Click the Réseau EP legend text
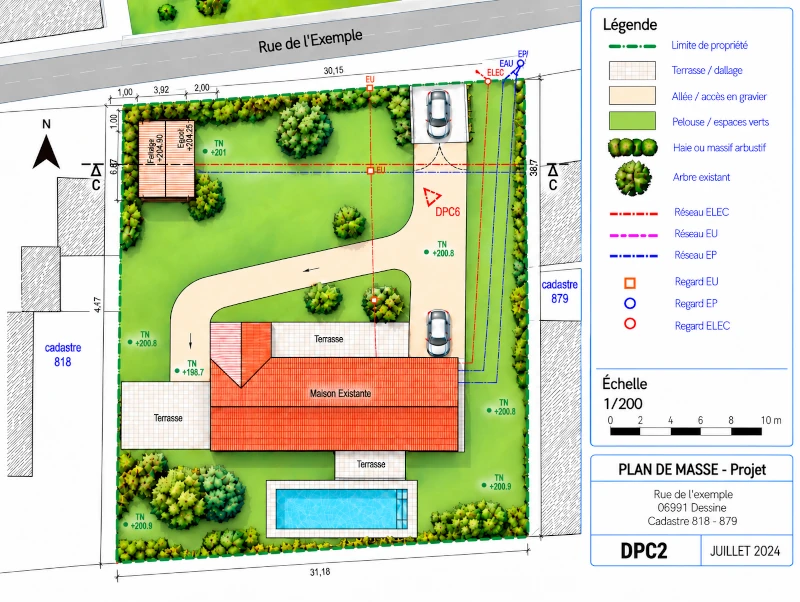Image resolution: width=800 pixels, height=602 pixels. point(695,255)
